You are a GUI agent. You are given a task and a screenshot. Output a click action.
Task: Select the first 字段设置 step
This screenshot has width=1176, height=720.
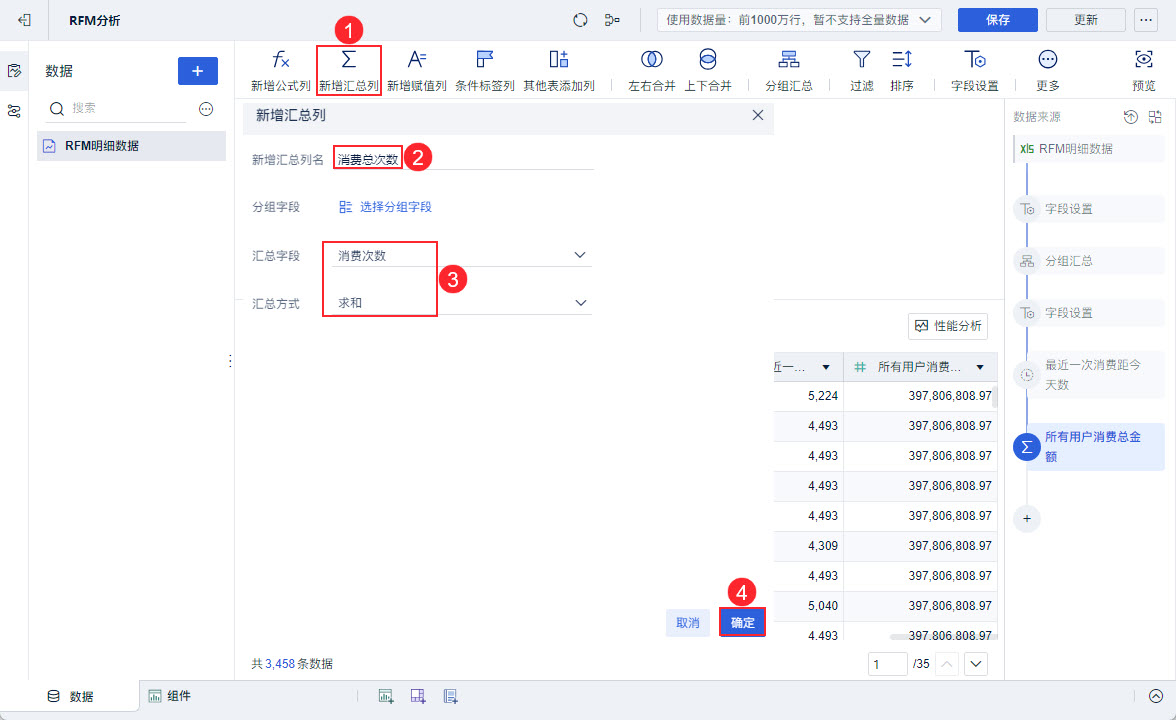click(1089, 208)
